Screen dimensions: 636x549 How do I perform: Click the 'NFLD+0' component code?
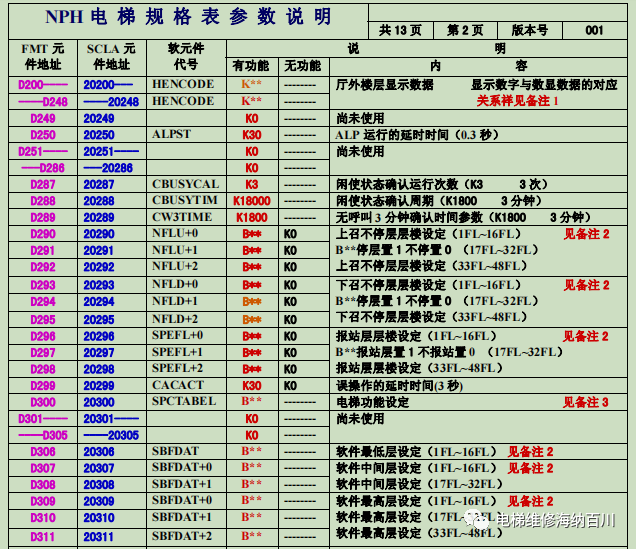pyautogui.click(x=175, y=284)
